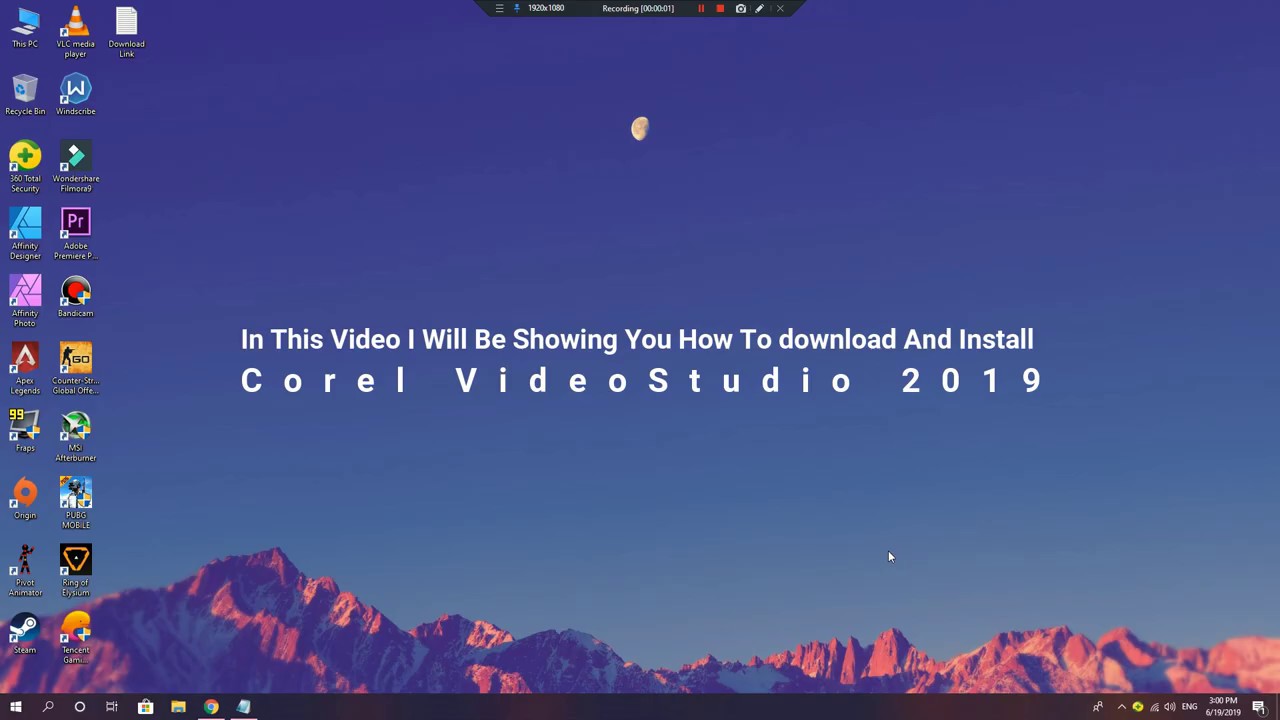Open File Explorer from taskbar
Image resolution: width=1280 pixels, height=720 pixels.
pyautogui.click(x=178, y=707)
